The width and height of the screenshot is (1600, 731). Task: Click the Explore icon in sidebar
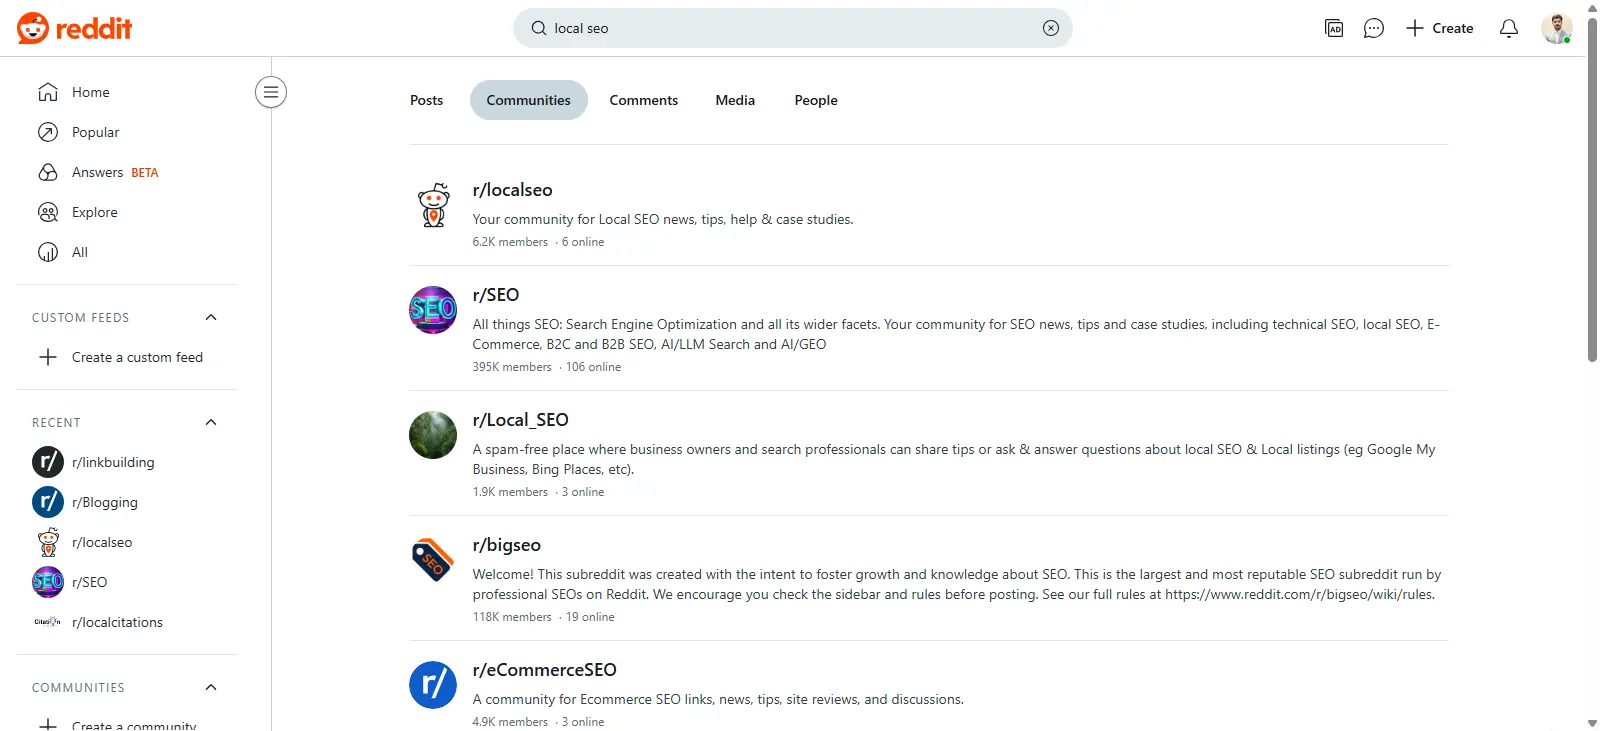point(48,212)
